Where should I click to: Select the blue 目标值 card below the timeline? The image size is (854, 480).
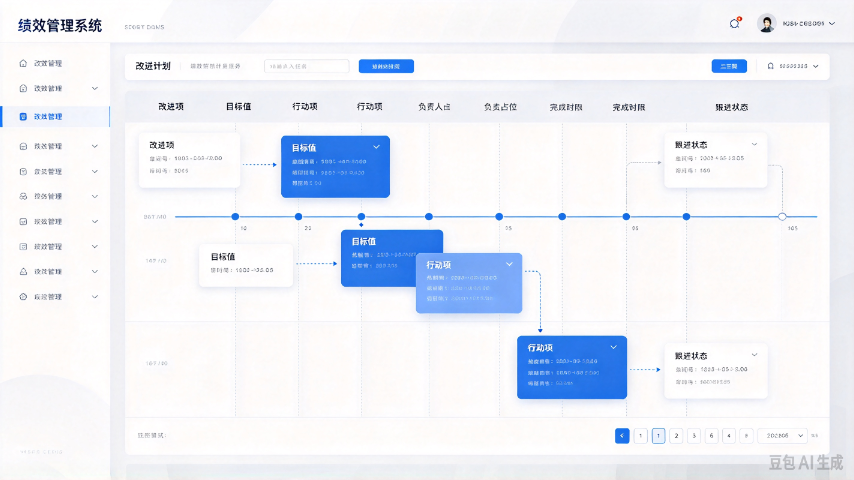click(379, 257)
